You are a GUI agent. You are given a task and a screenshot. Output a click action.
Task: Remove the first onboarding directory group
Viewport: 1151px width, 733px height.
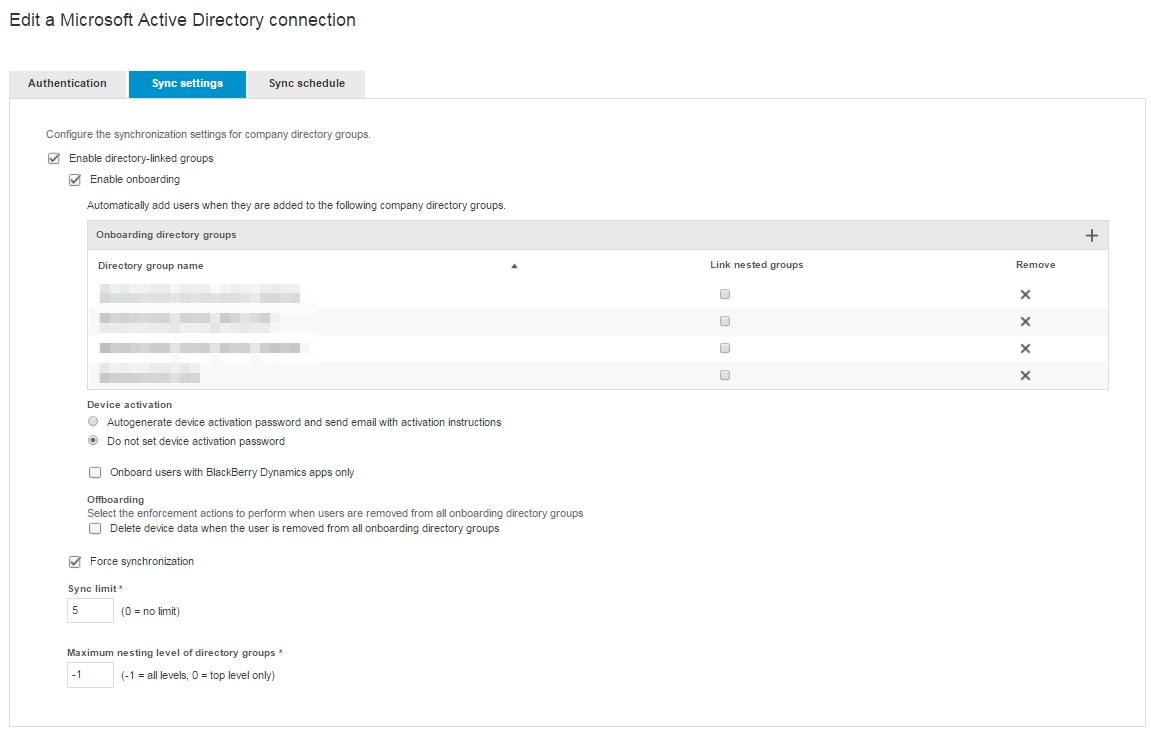(1025, 295)
